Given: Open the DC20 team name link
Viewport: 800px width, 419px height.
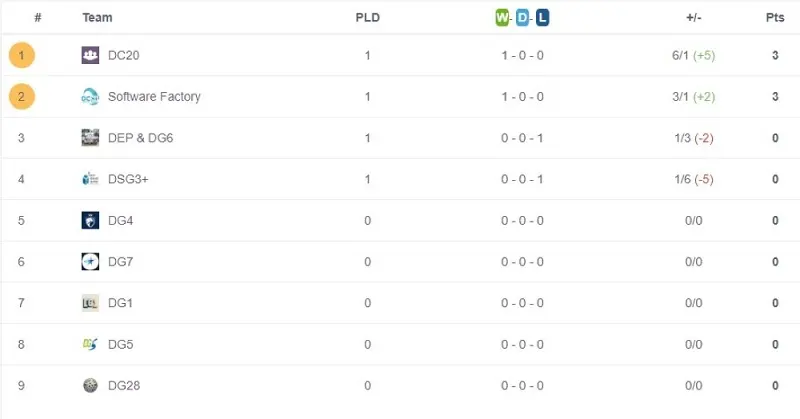Looking at the screenshot, I should click(124, 56).
